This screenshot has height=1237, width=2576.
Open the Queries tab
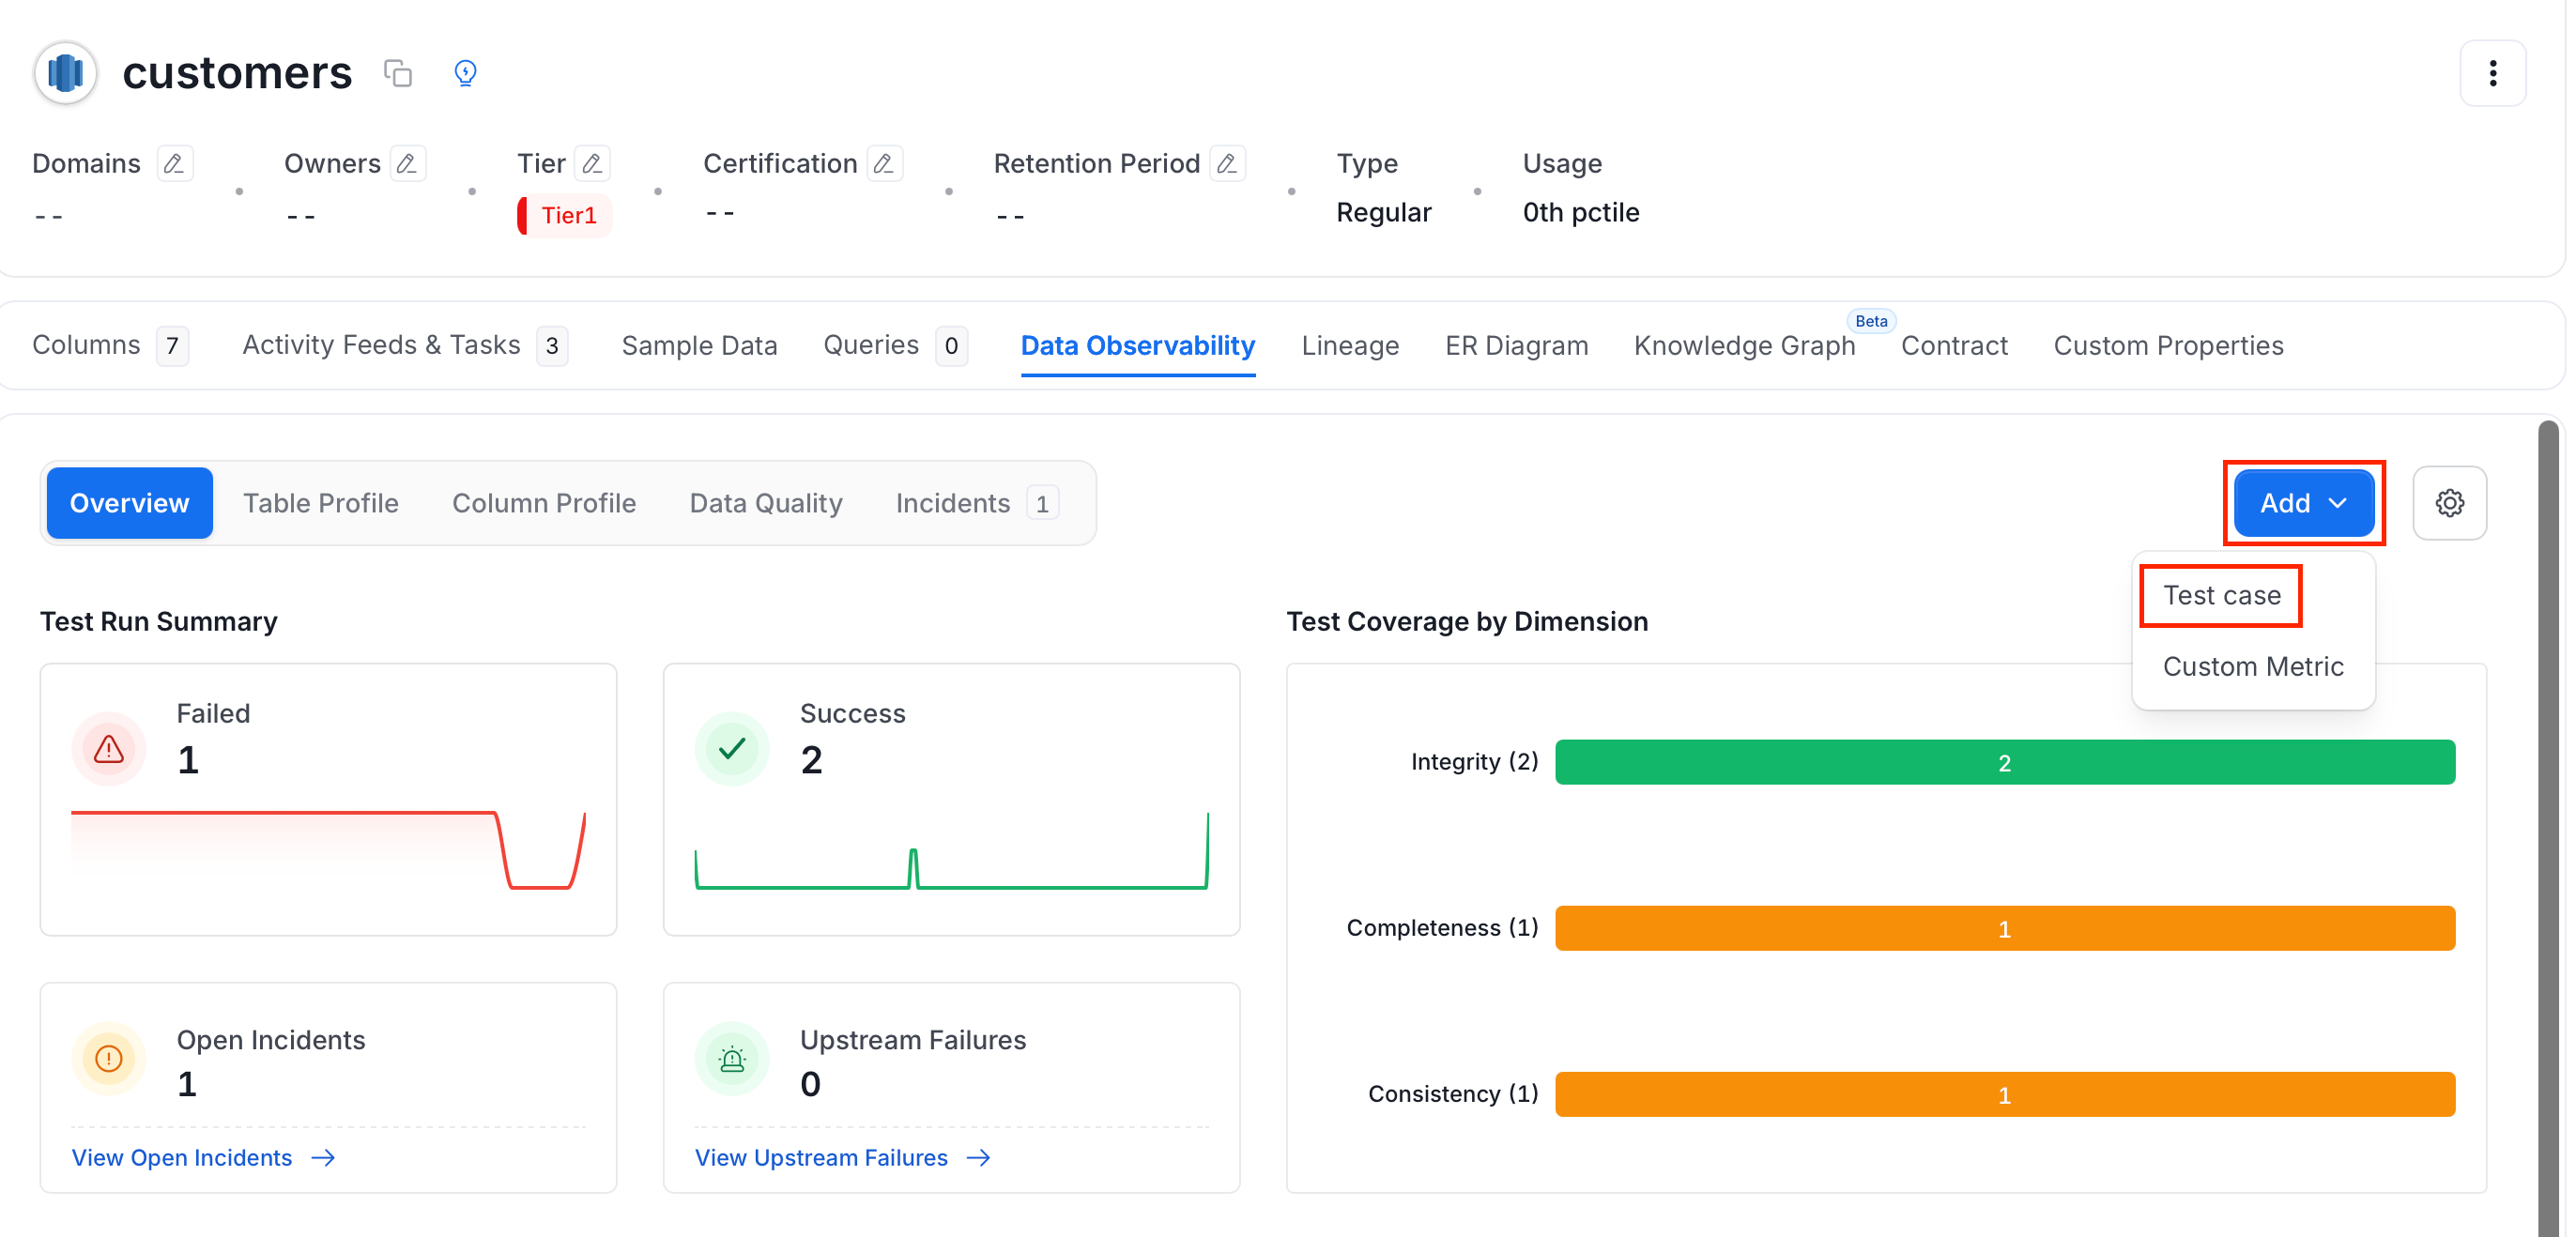894,345
